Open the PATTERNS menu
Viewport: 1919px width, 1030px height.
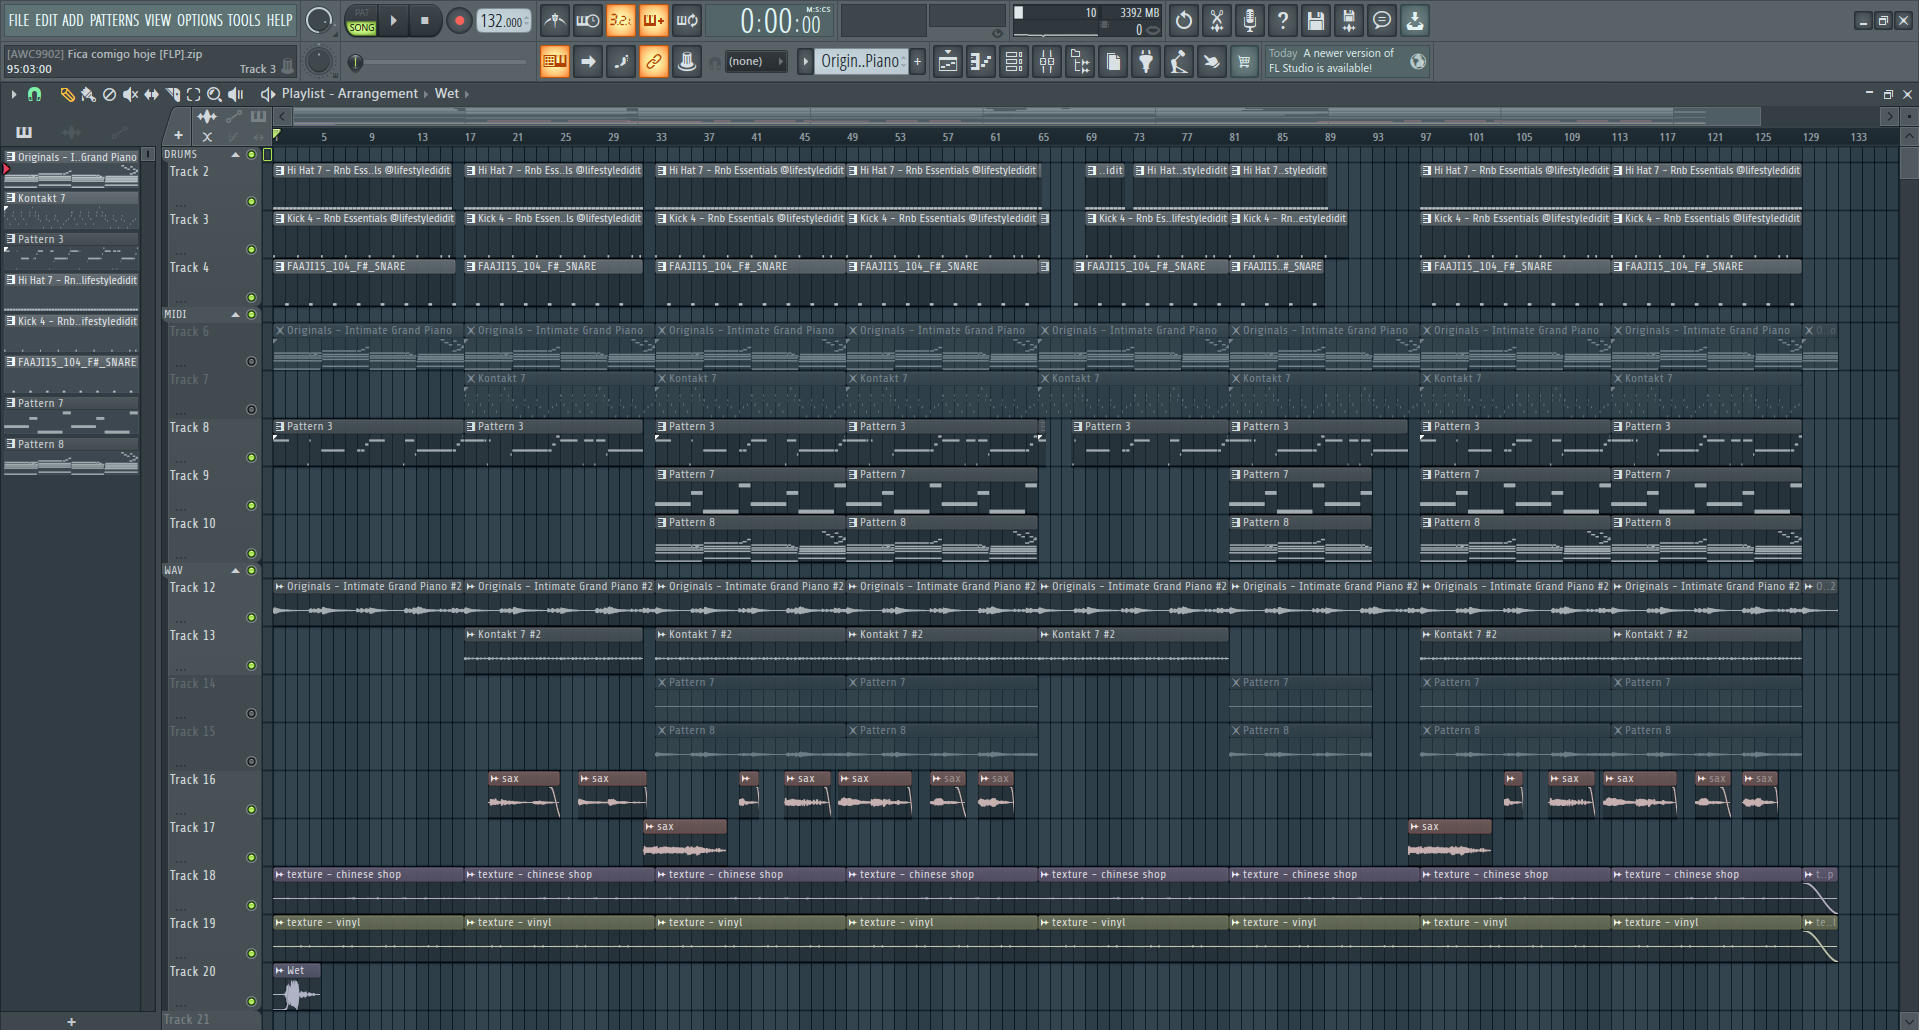click(114, 20)
